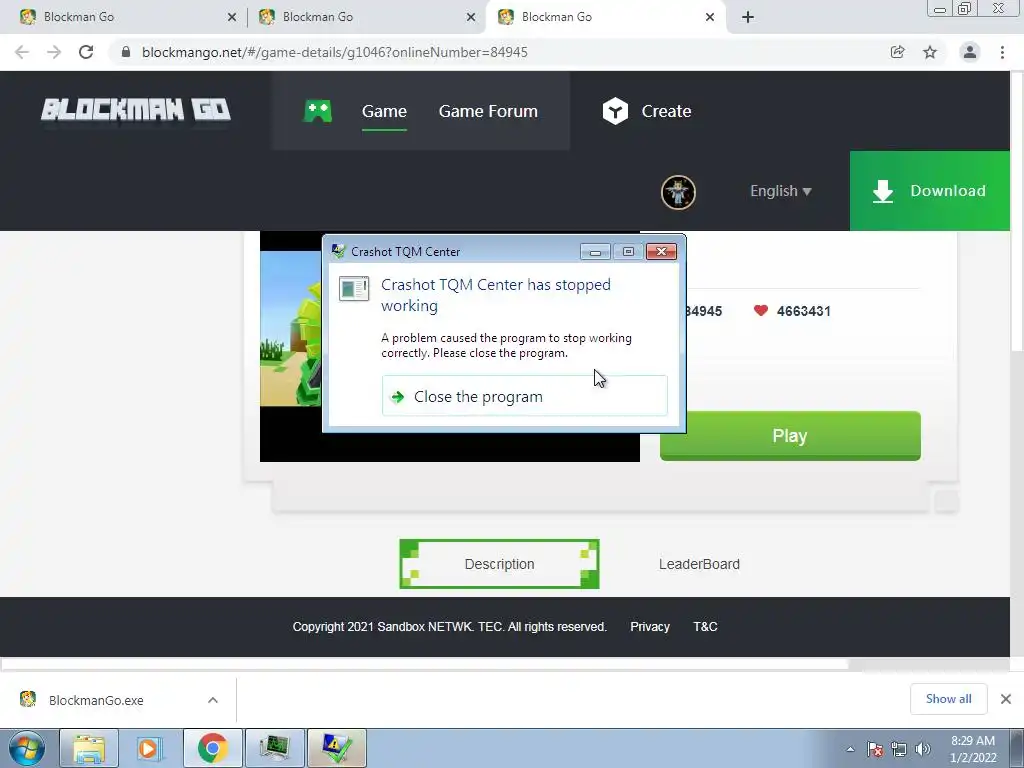This screenshot has height=768, width=1024.
Task: Maximize the Crashot TQM Center dialog
Action: click(628, 251)
